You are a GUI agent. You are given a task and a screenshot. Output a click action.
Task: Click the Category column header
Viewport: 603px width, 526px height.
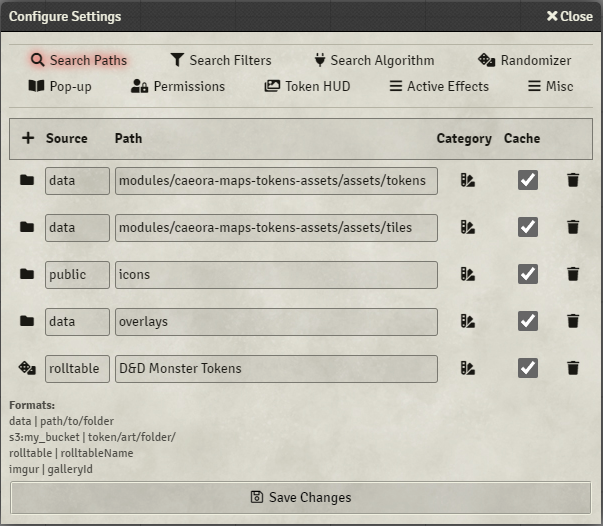[x=464, y=138]
